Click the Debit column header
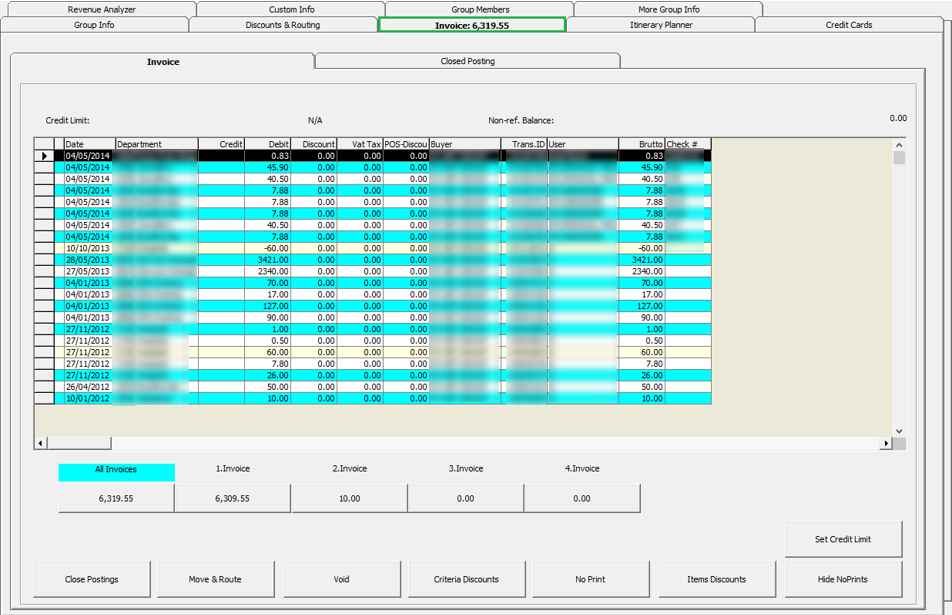The image size is (952, 615). pos(268,144)
